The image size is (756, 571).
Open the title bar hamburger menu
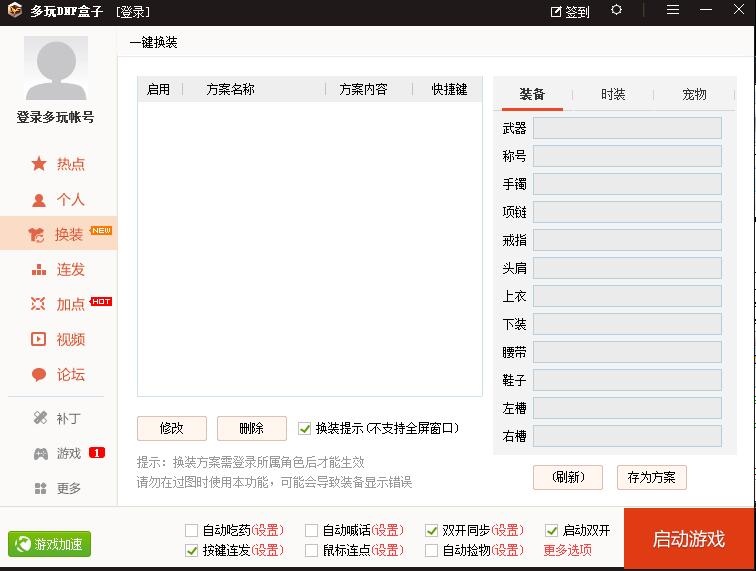(673, 10)
